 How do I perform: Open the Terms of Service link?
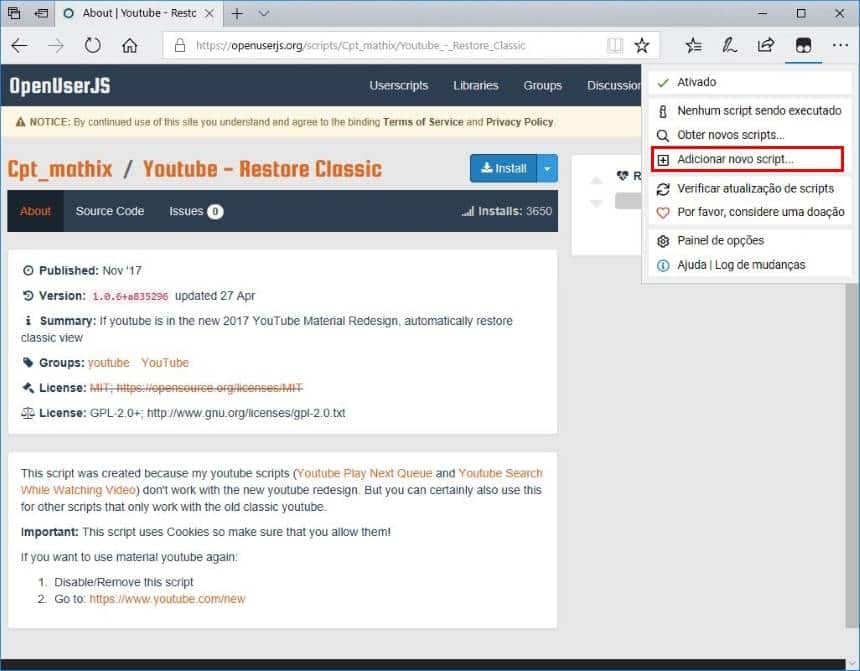pyautogui.click(x=423, y=122)
